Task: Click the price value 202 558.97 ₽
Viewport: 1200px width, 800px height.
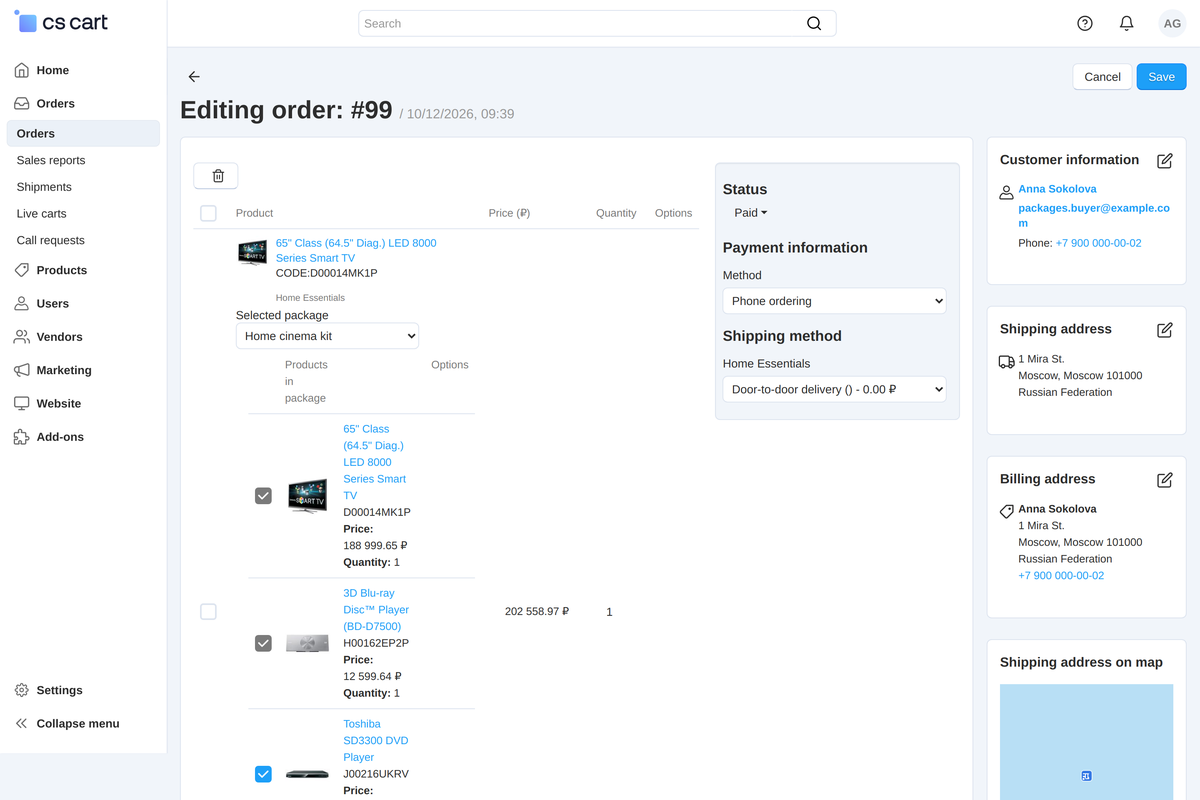Action: 537,611
